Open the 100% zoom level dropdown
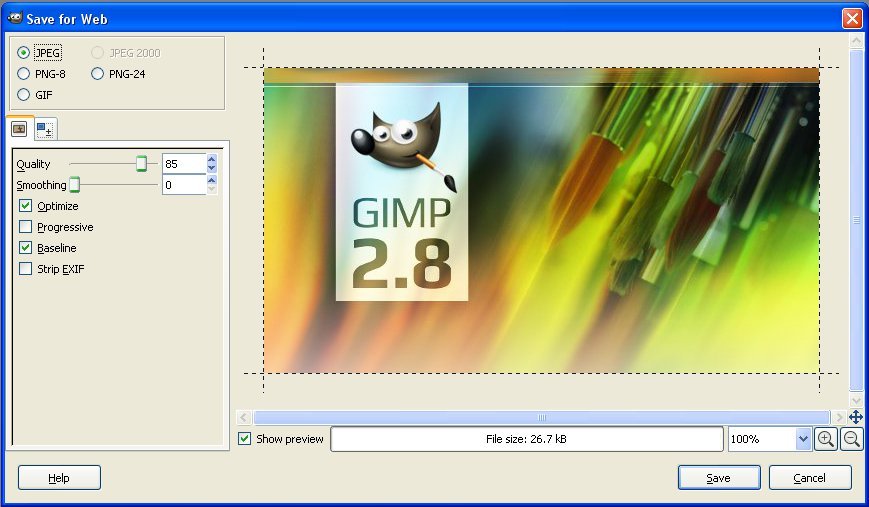Screen dimensions: 869x507 coord(803,439)
